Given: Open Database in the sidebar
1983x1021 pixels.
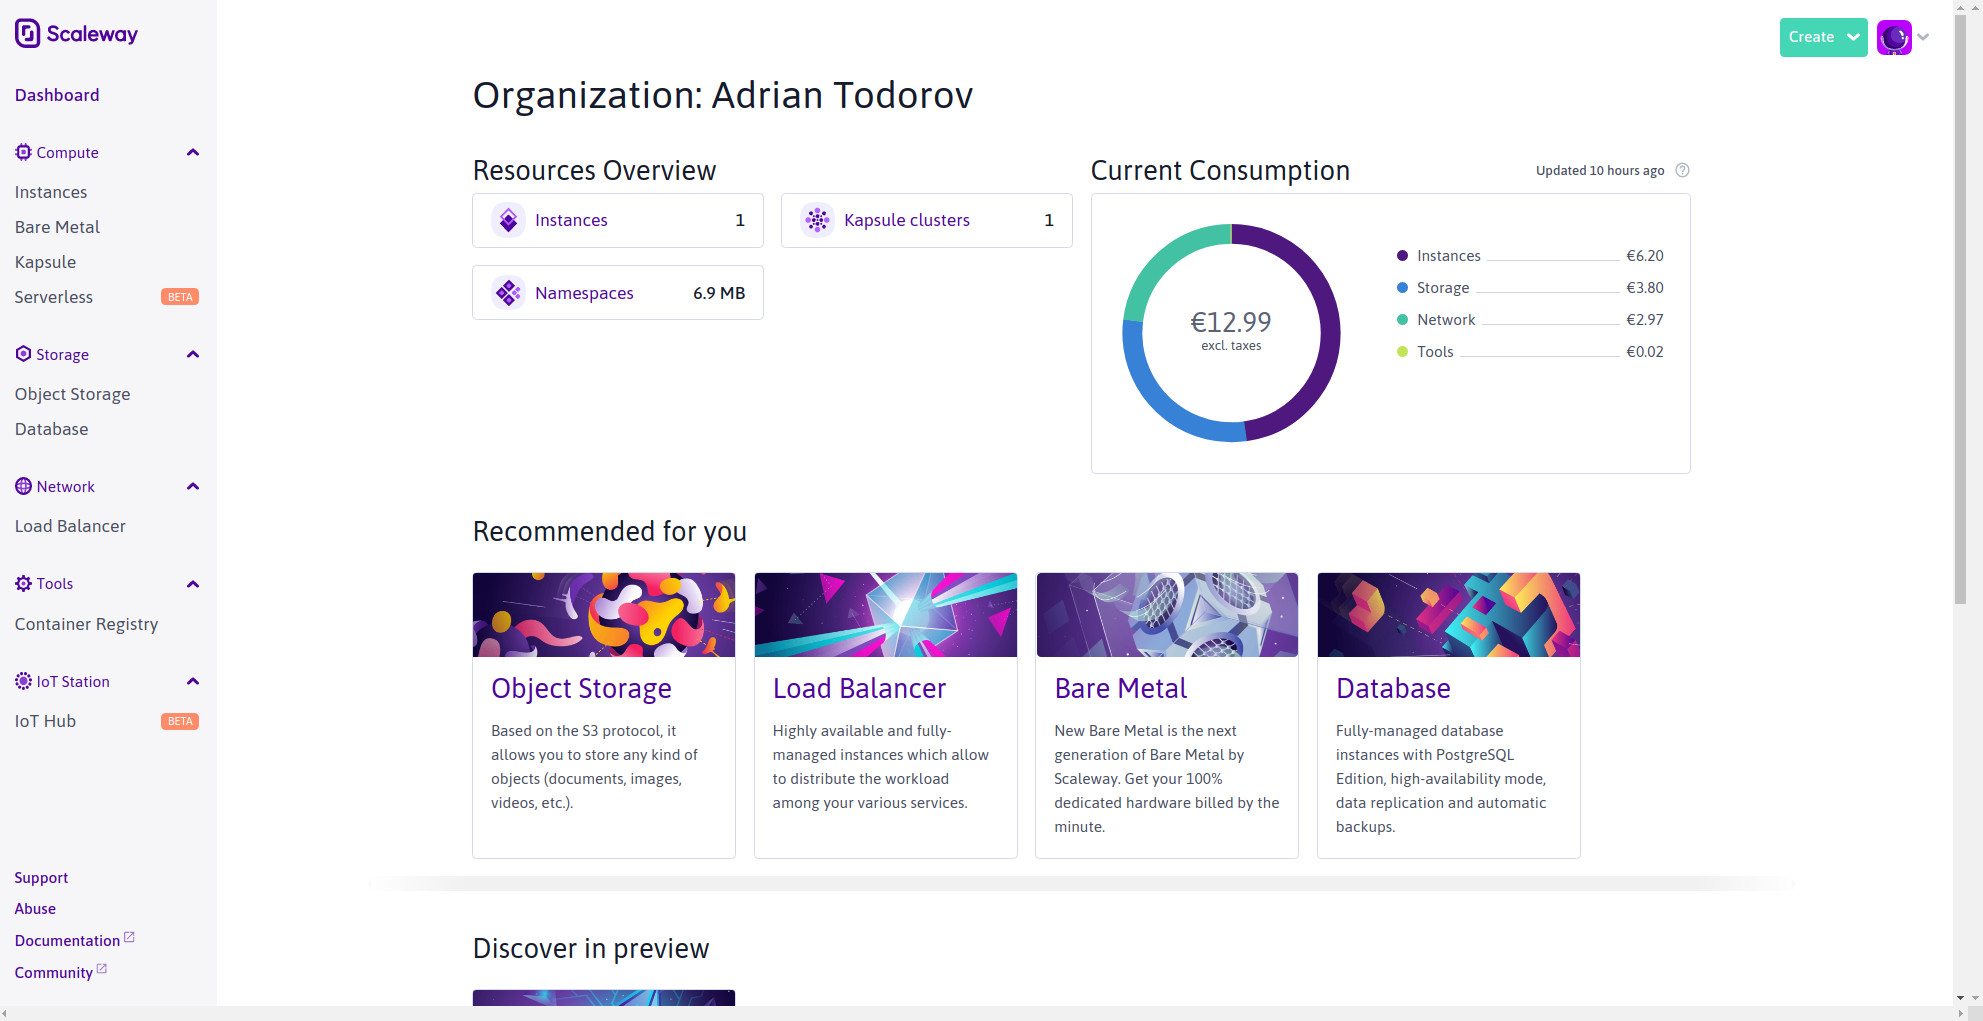Looking at the screenshot, I should [x=51, y=429].
